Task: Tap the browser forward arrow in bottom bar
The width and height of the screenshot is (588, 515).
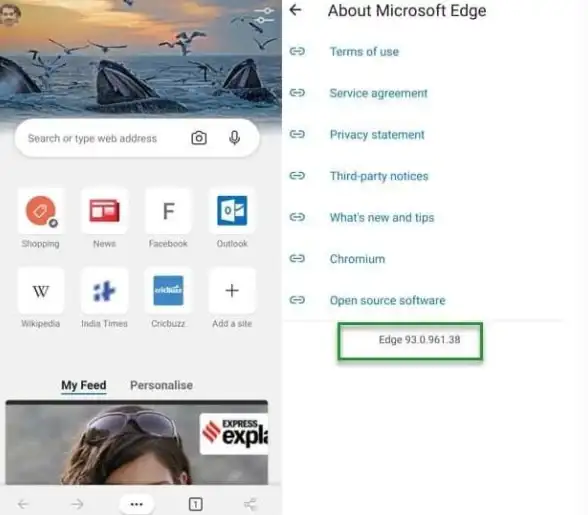Action: point(77,504)
